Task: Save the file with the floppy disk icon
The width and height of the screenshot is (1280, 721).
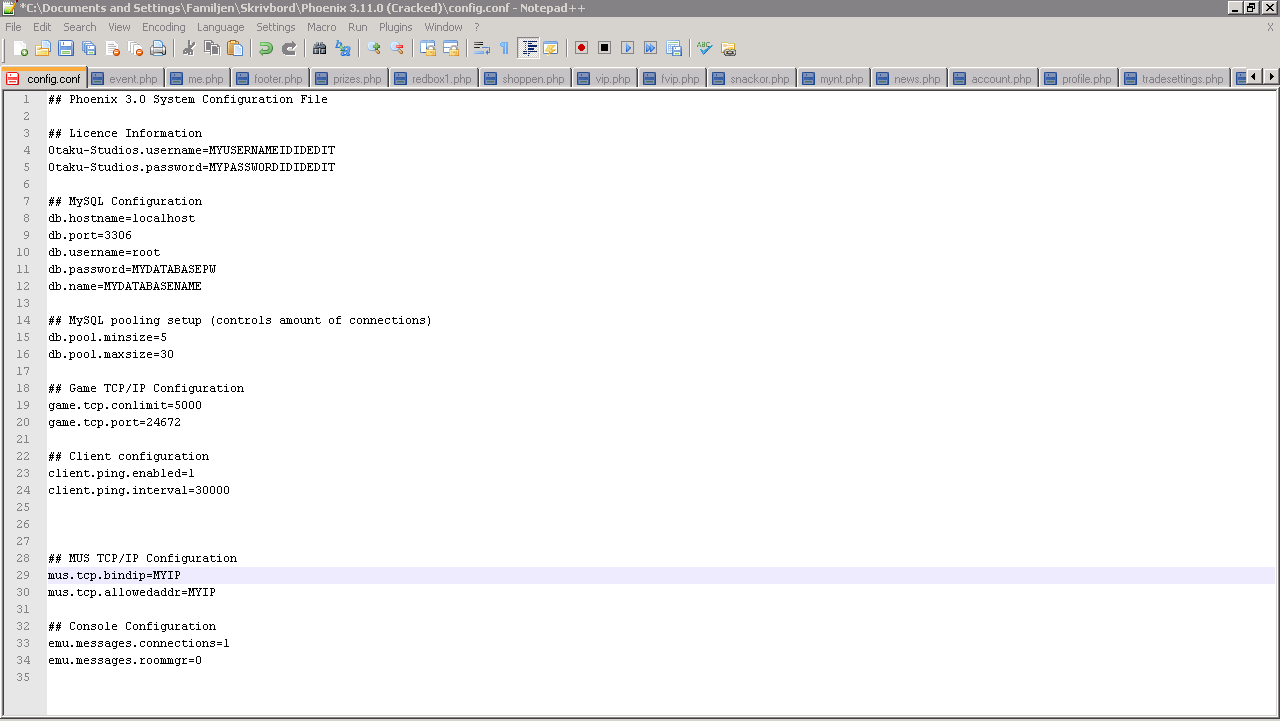Action: (x=66, y=48)
